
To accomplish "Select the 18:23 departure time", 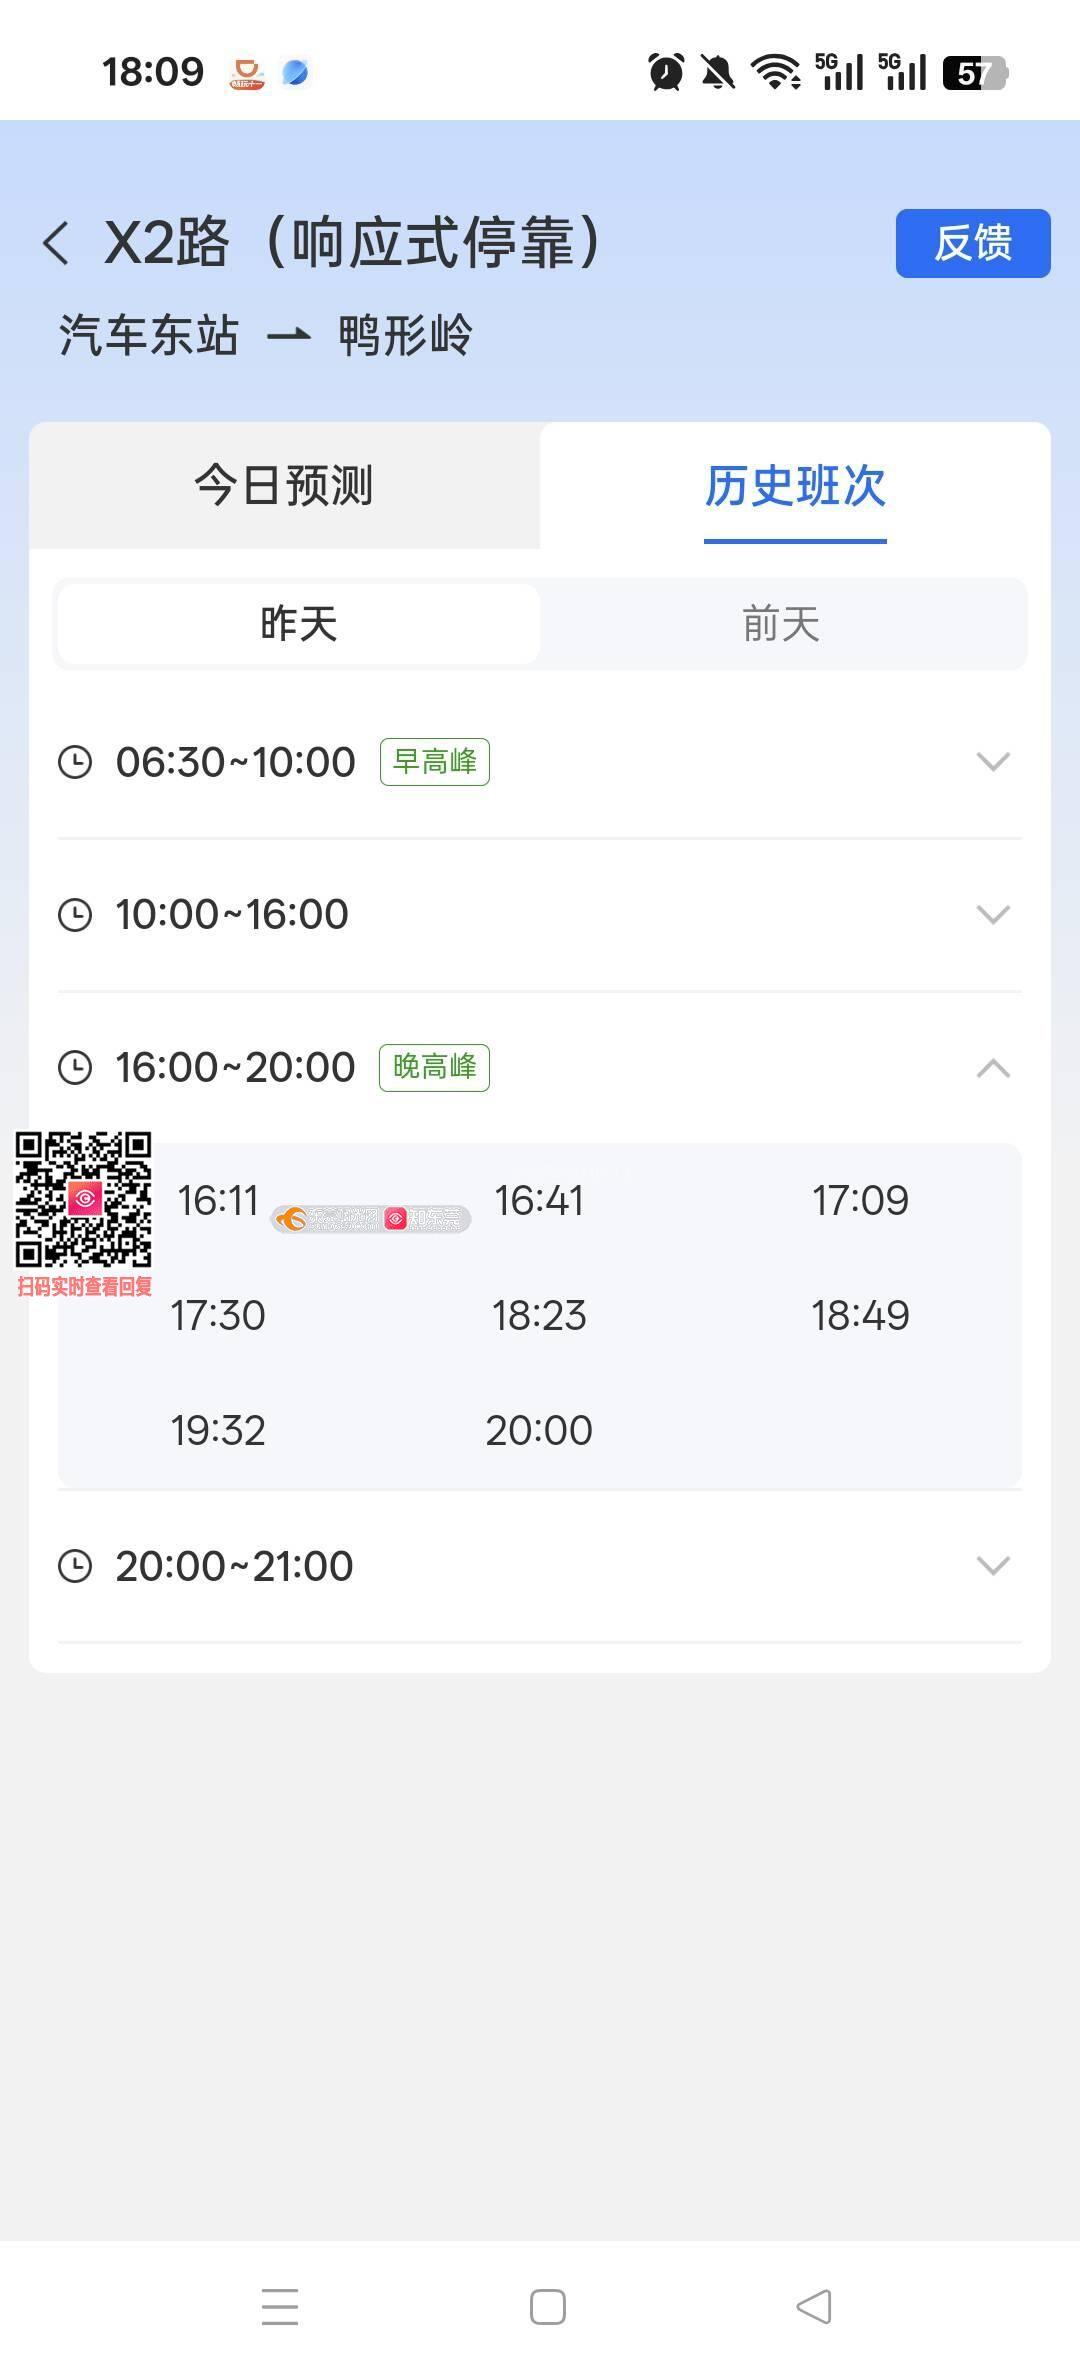I will point(539,1315).
